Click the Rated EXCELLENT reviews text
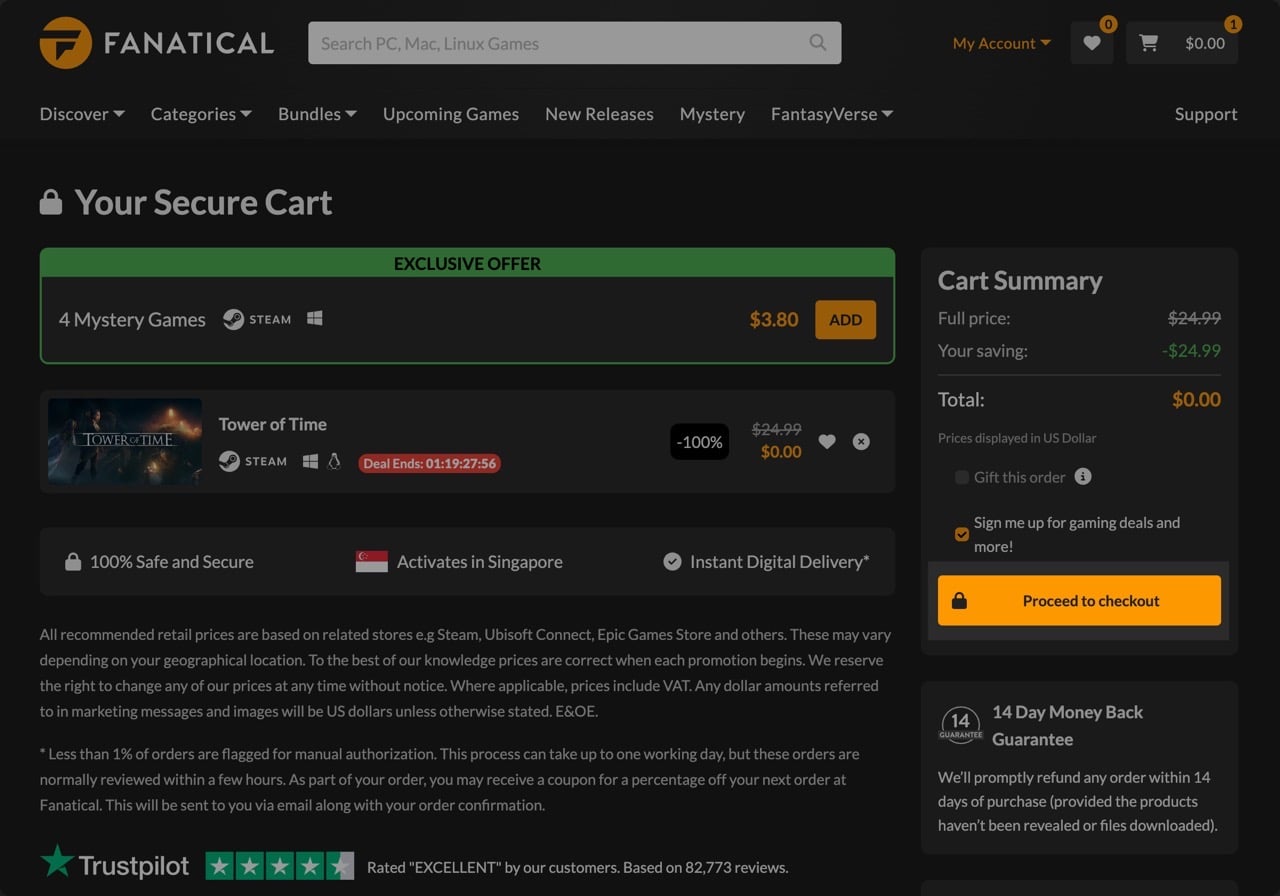Screen dimensions: 1280x896 coord(578,867)
